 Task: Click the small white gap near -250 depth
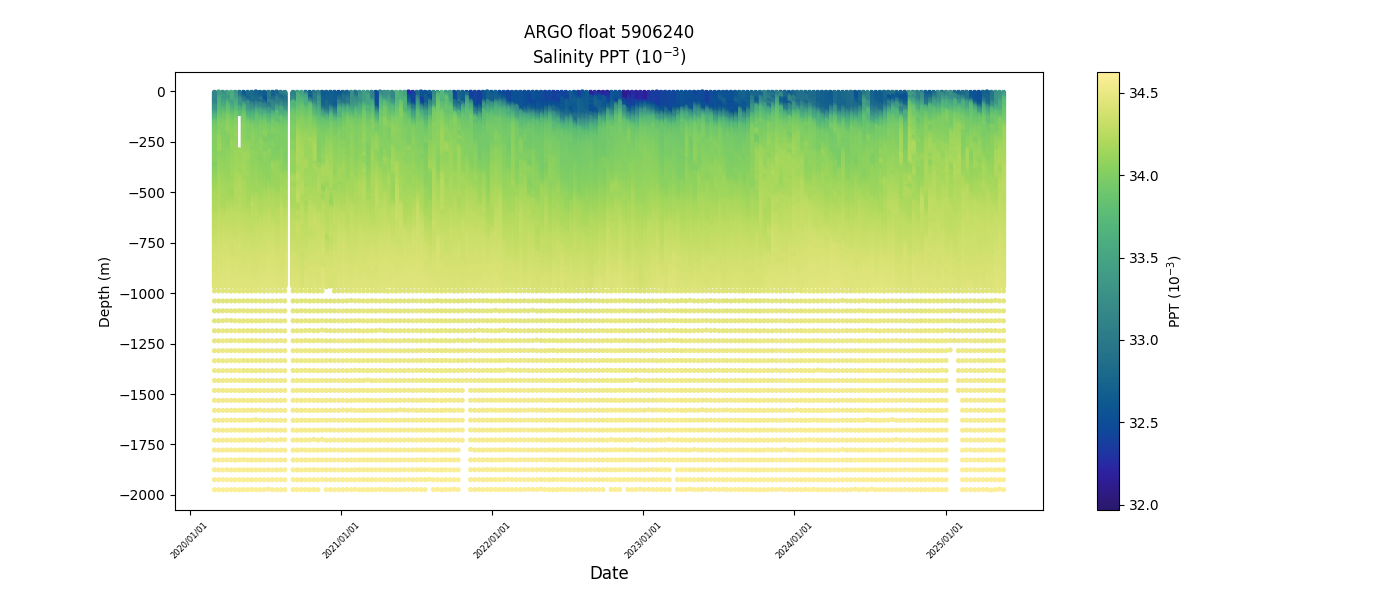click(x=239, y=131)
